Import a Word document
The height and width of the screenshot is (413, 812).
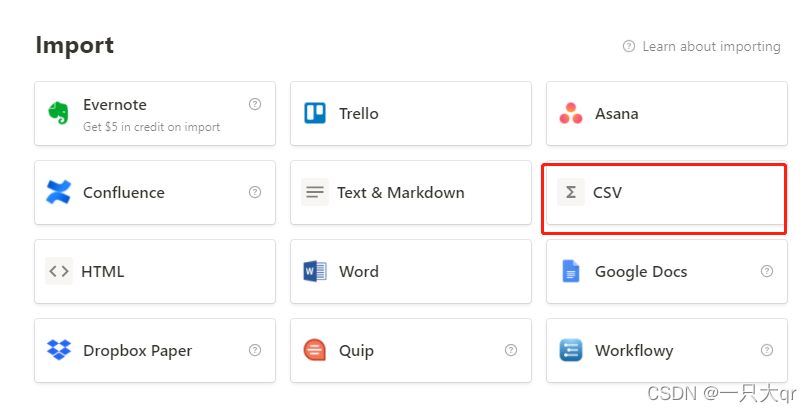[411, 271]
